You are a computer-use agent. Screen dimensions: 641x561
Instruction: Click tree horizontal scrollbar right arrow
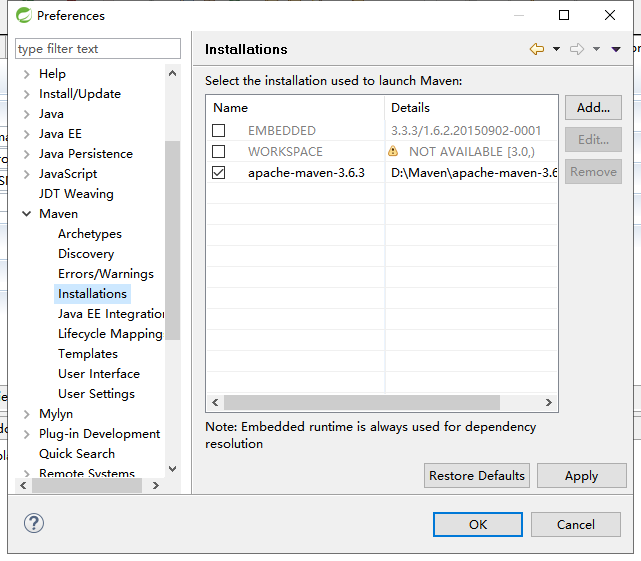click(155, 485)
